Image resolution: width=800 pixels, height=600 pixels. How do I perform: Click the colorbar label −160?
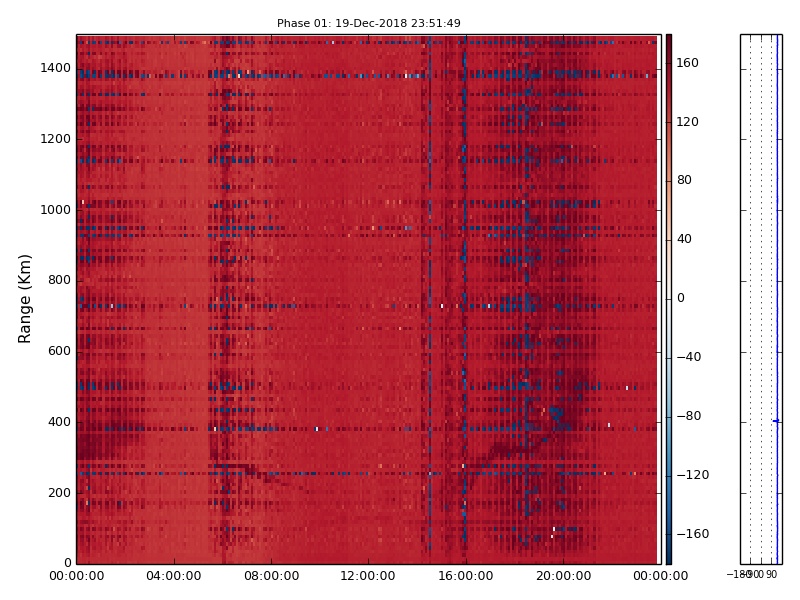coord(693,534)
